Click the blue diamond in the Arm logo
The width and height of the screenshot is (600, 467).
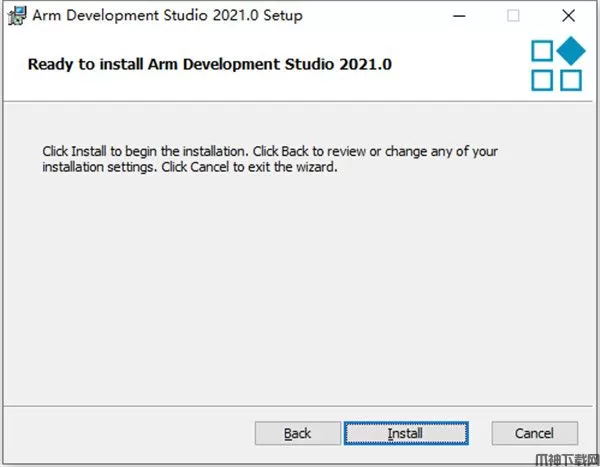coord(570,51)
